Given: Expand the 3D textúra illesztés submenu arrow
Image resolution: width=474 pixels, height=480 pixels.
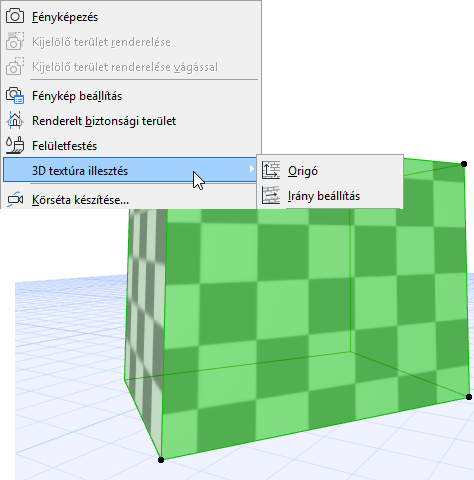Looking at the screenshot, I should [251, 169].
